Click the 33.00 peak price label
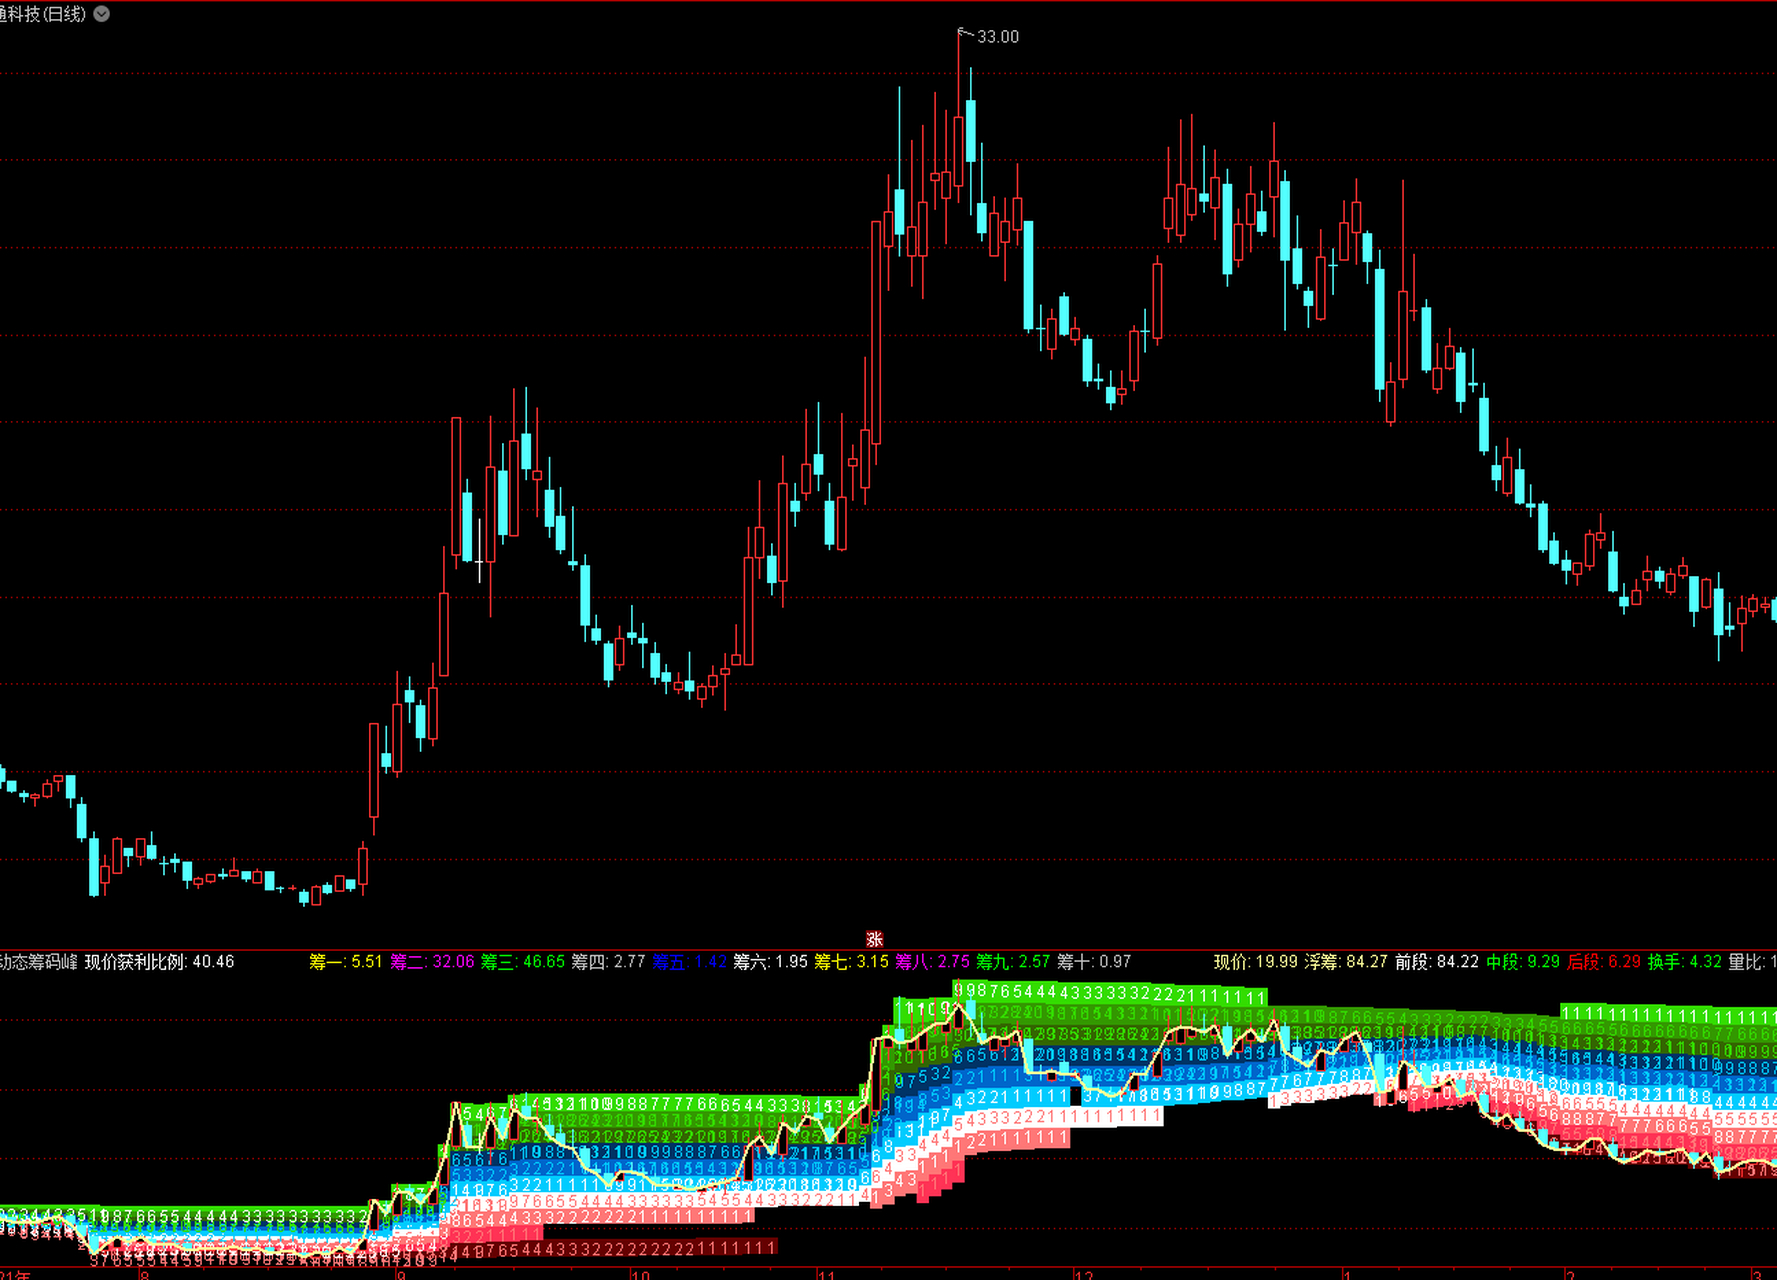Image resolution: width=1777 pixels, height=1280 pixels. point(997,37)
